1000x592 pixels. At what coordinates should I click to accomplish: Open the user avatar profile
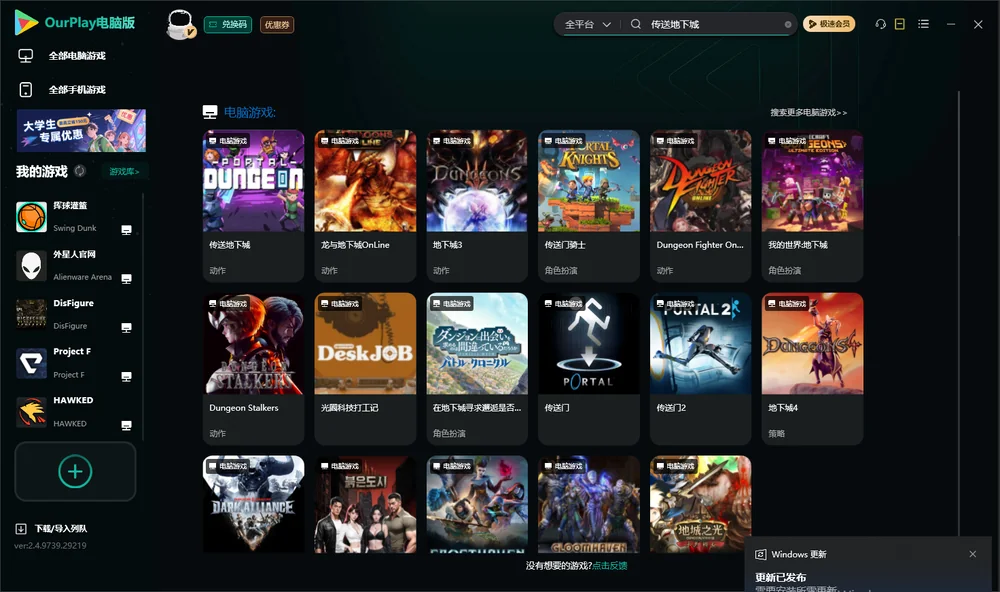click(180, 25)
